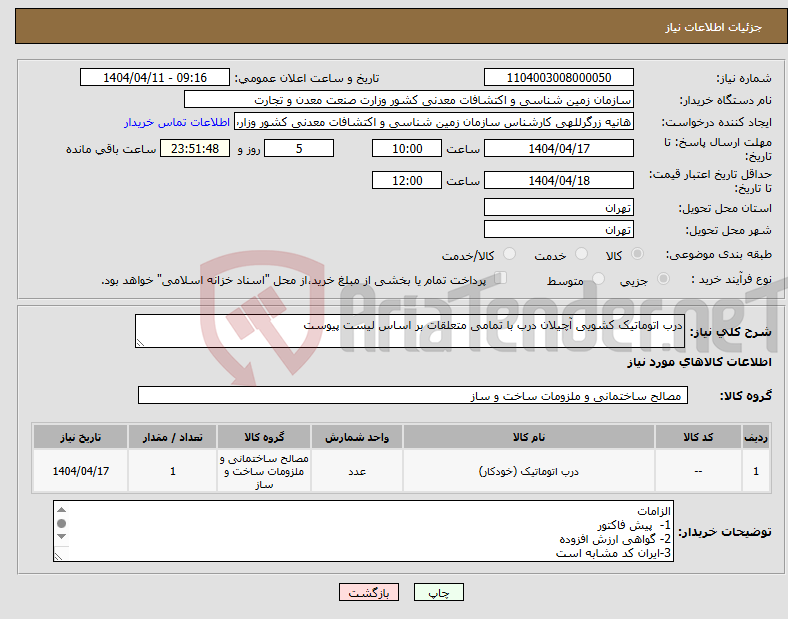This screenshot has width=788, height=619.
Task: Click the درب اتوماتیک (خودکار) item cell
Action: [529, 471]
